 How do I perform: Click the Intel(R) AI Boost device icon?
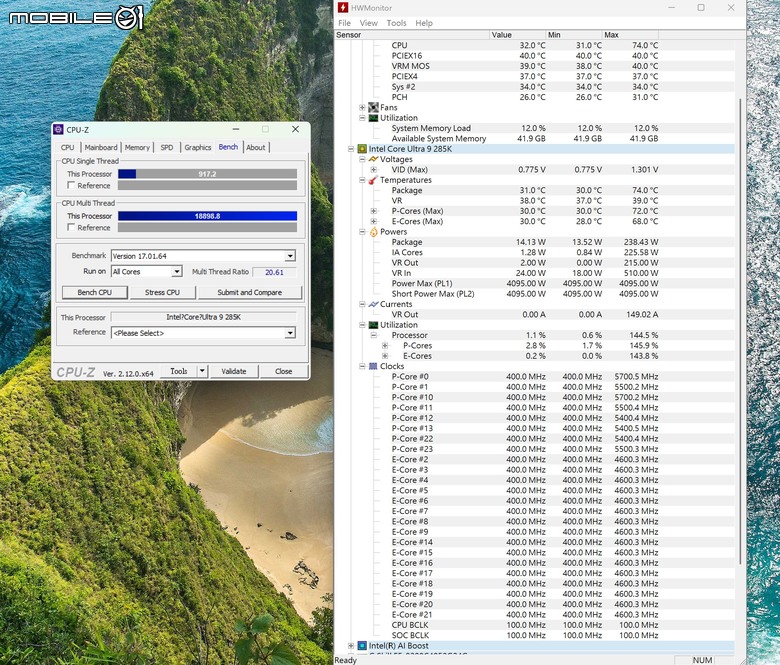point(362,646)
